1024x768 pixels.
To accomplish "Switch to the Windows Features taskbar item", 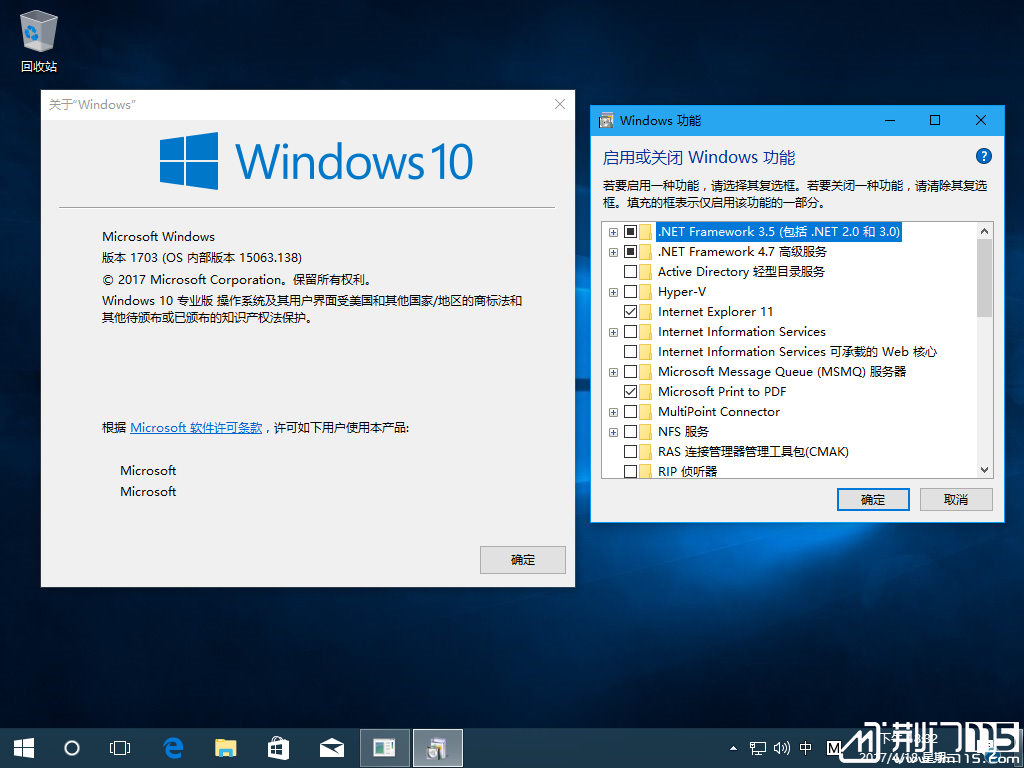I will (x=438, y=748).
